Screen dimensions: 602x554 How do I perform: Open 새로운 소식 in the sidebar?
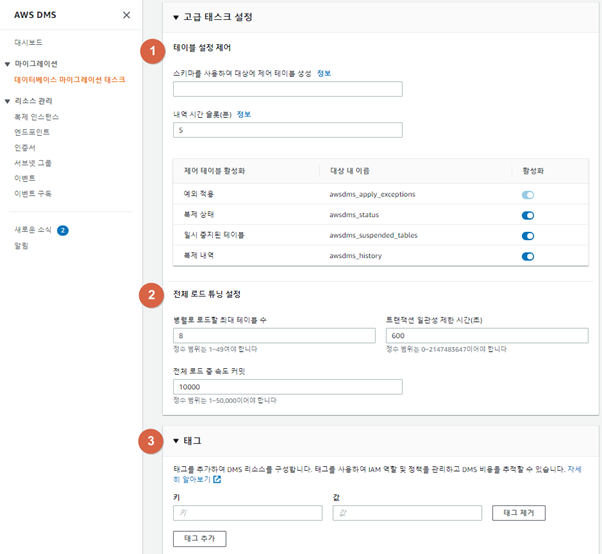click(x=33, y=230)
